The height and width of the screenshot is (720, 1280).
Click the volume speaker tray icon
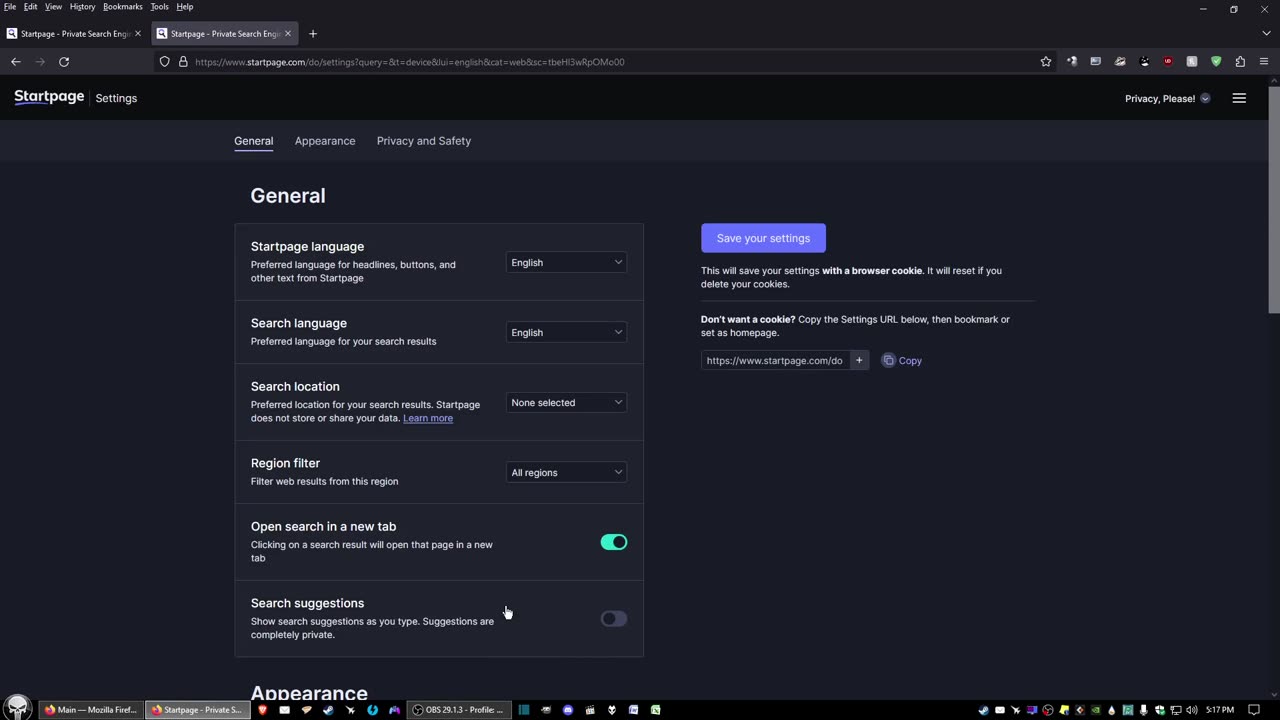click(1191, 710)
